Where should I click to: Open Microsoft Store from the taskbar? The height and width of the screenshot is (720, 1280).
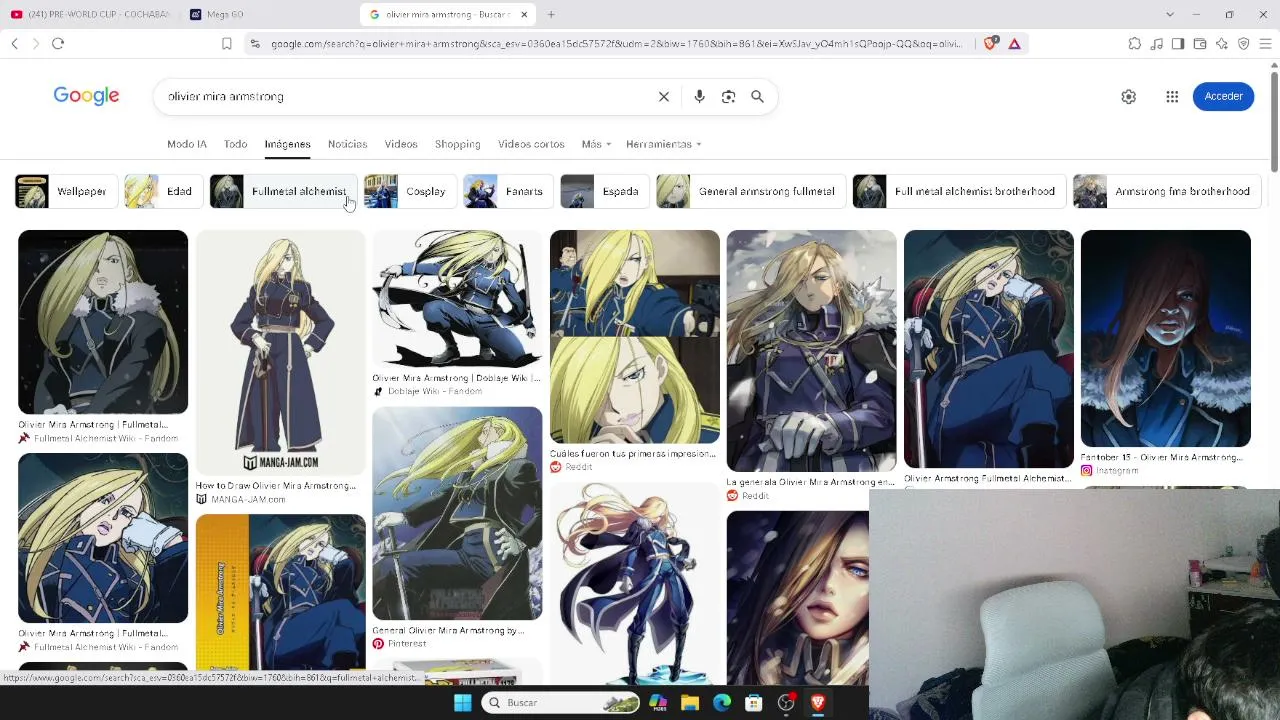(x=754, y=703)
